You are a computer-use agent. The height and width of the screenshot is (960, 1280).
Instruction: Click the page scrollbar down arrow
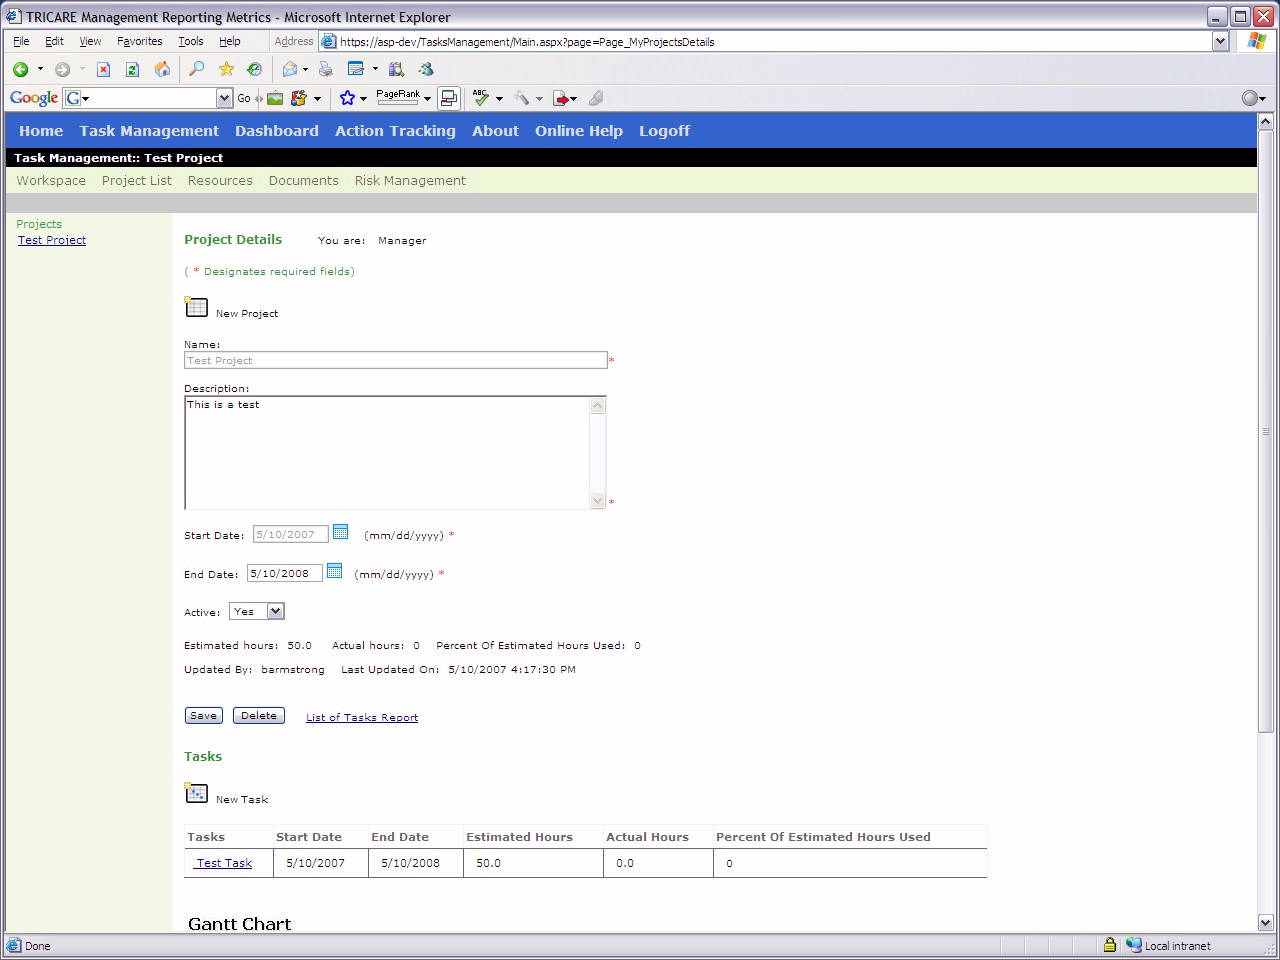coord(1265,922)
